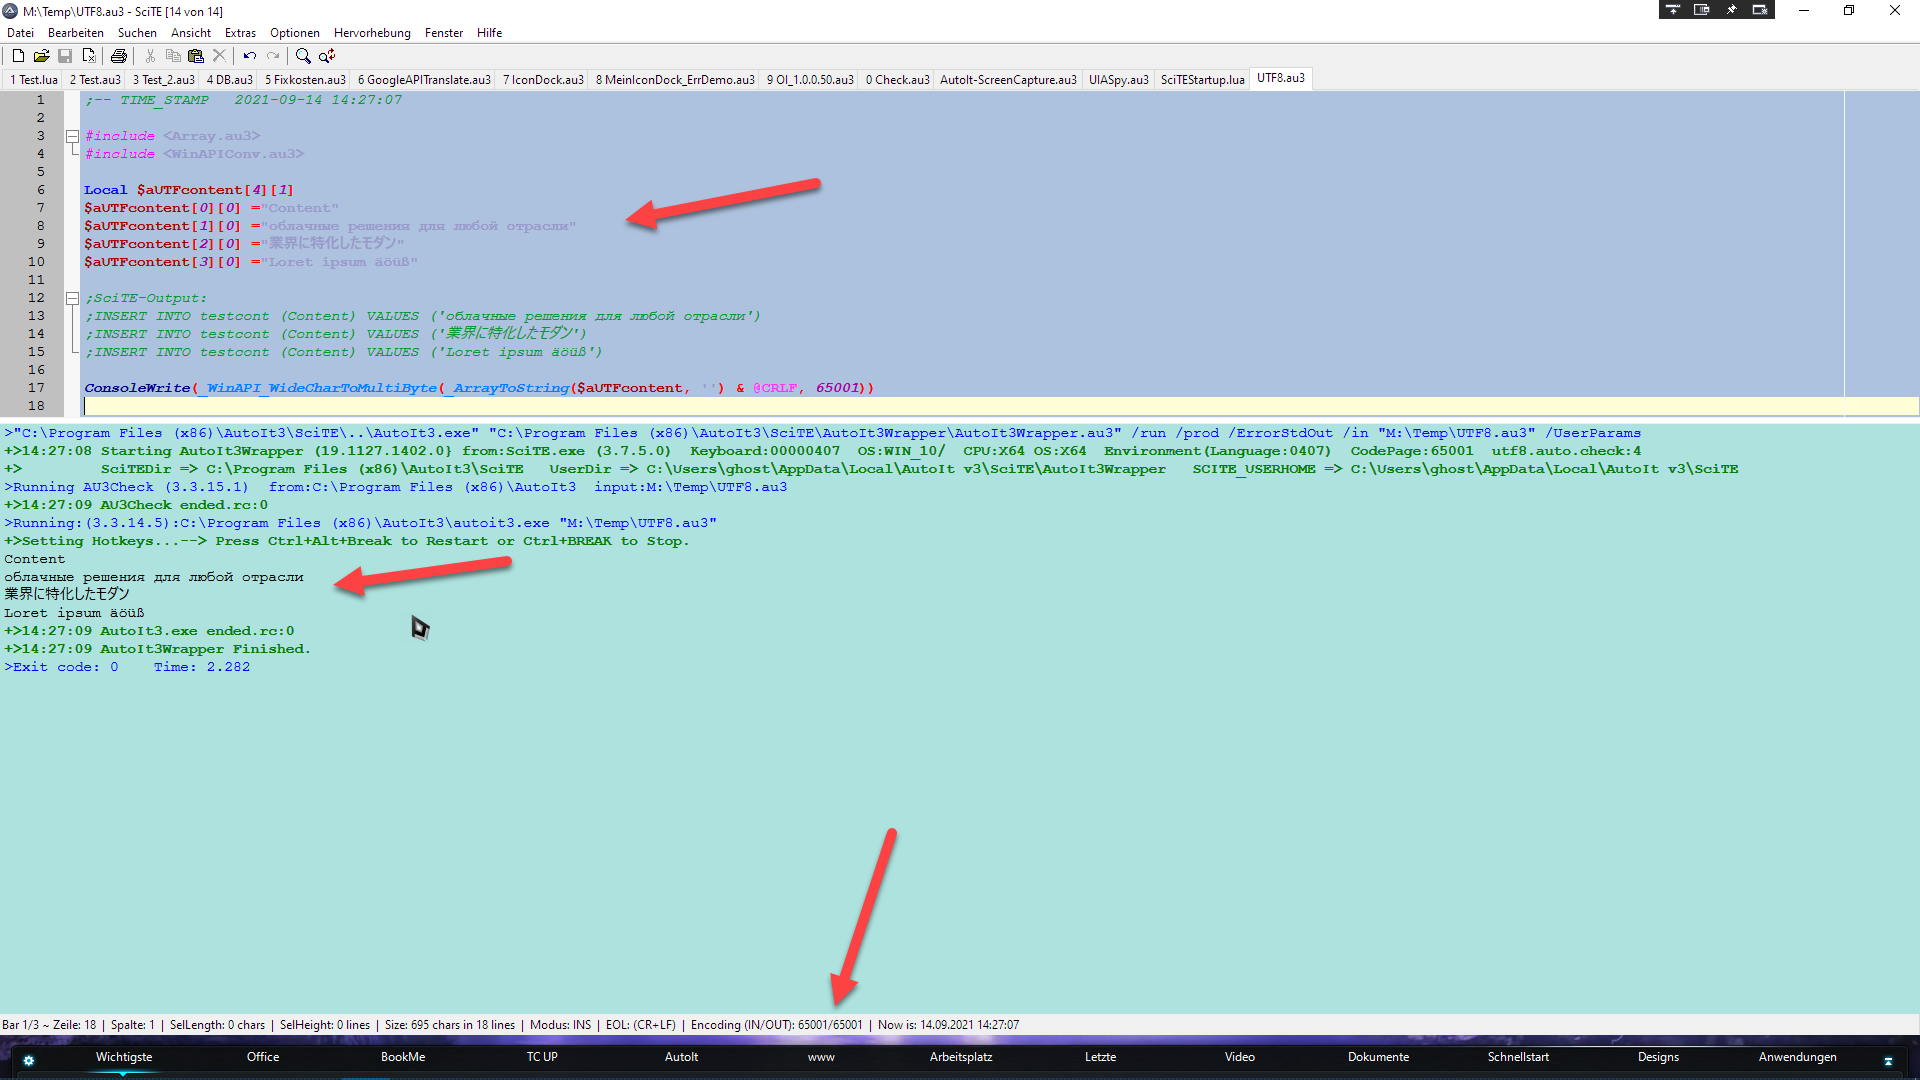Viewport: 1920px width, 1080px height.
Task: Switch to the 6 GoogleAPITranslate.au3 tab
Action: pyautogui.click(x=424, y=80)
